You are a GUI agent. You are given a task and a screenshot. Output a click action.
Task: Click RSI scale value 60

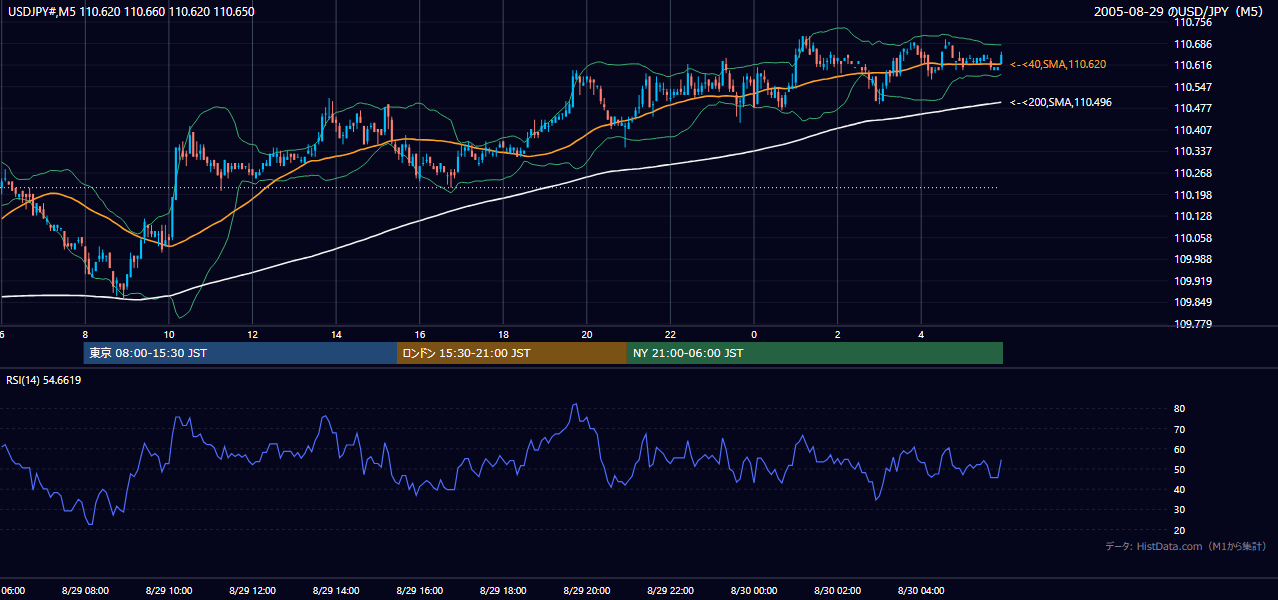point(1179,449)
